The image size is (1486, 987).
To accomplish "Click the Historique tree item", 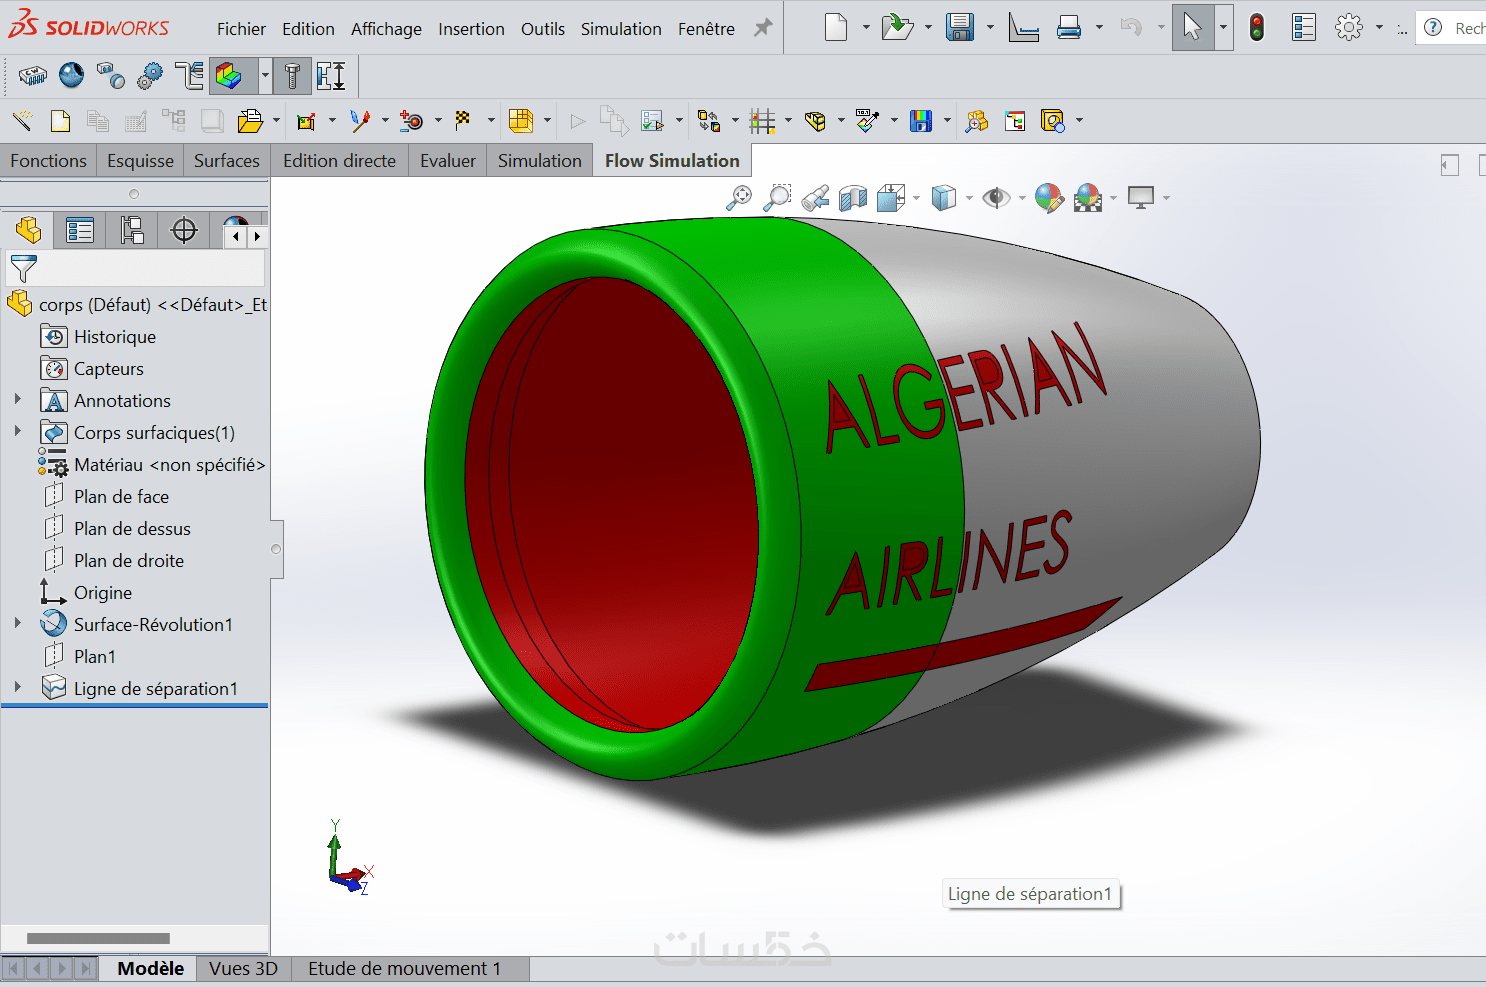I will [114, 337].
